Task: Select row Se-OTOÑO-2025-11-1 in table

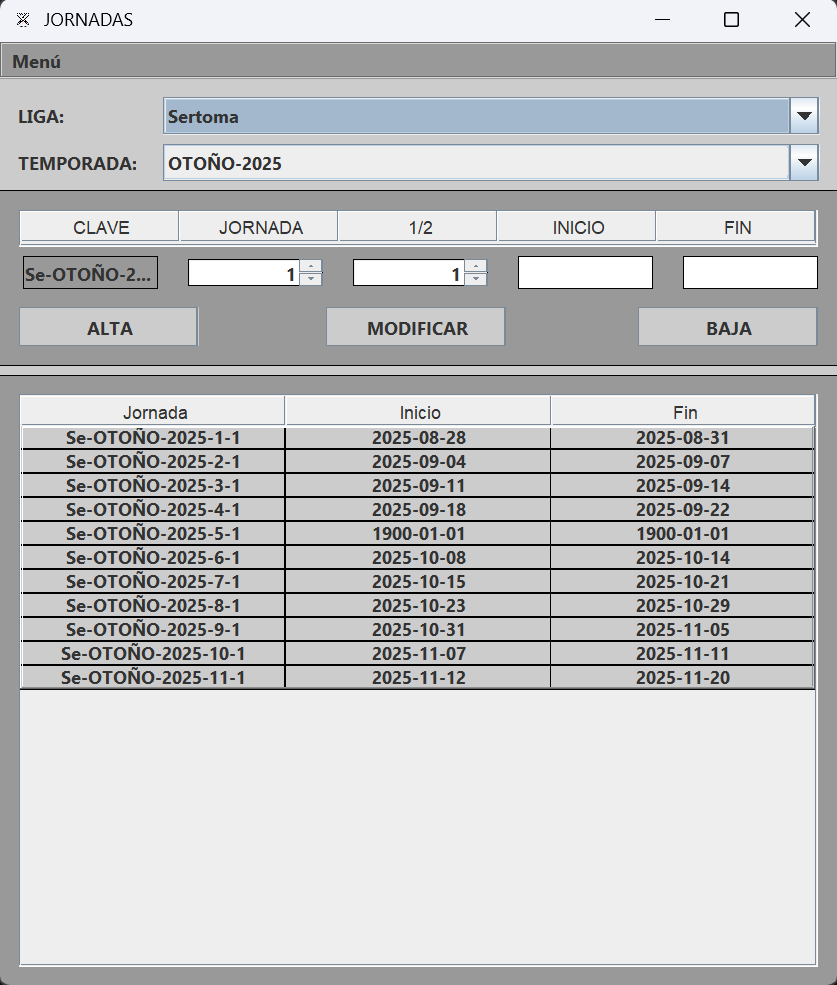Action: pyautogui.click(x=153, y=678)
